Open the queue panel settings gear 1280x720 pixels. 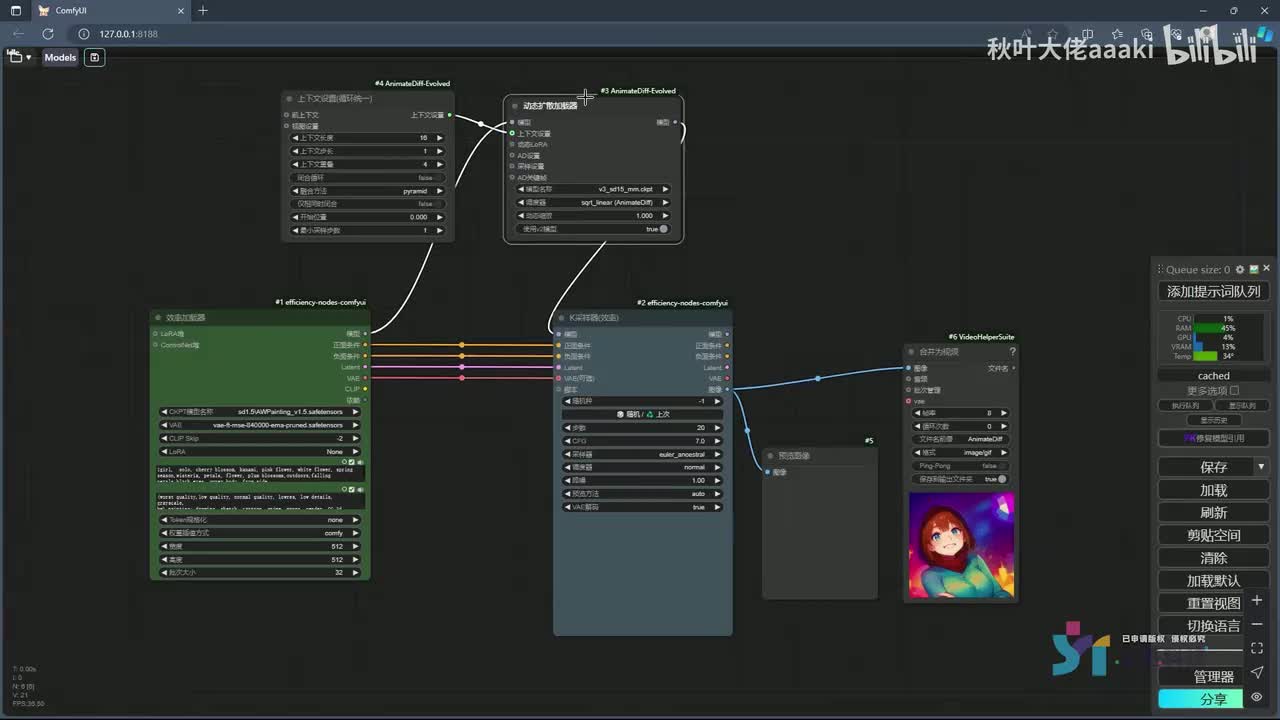(x=1240, y=269)
